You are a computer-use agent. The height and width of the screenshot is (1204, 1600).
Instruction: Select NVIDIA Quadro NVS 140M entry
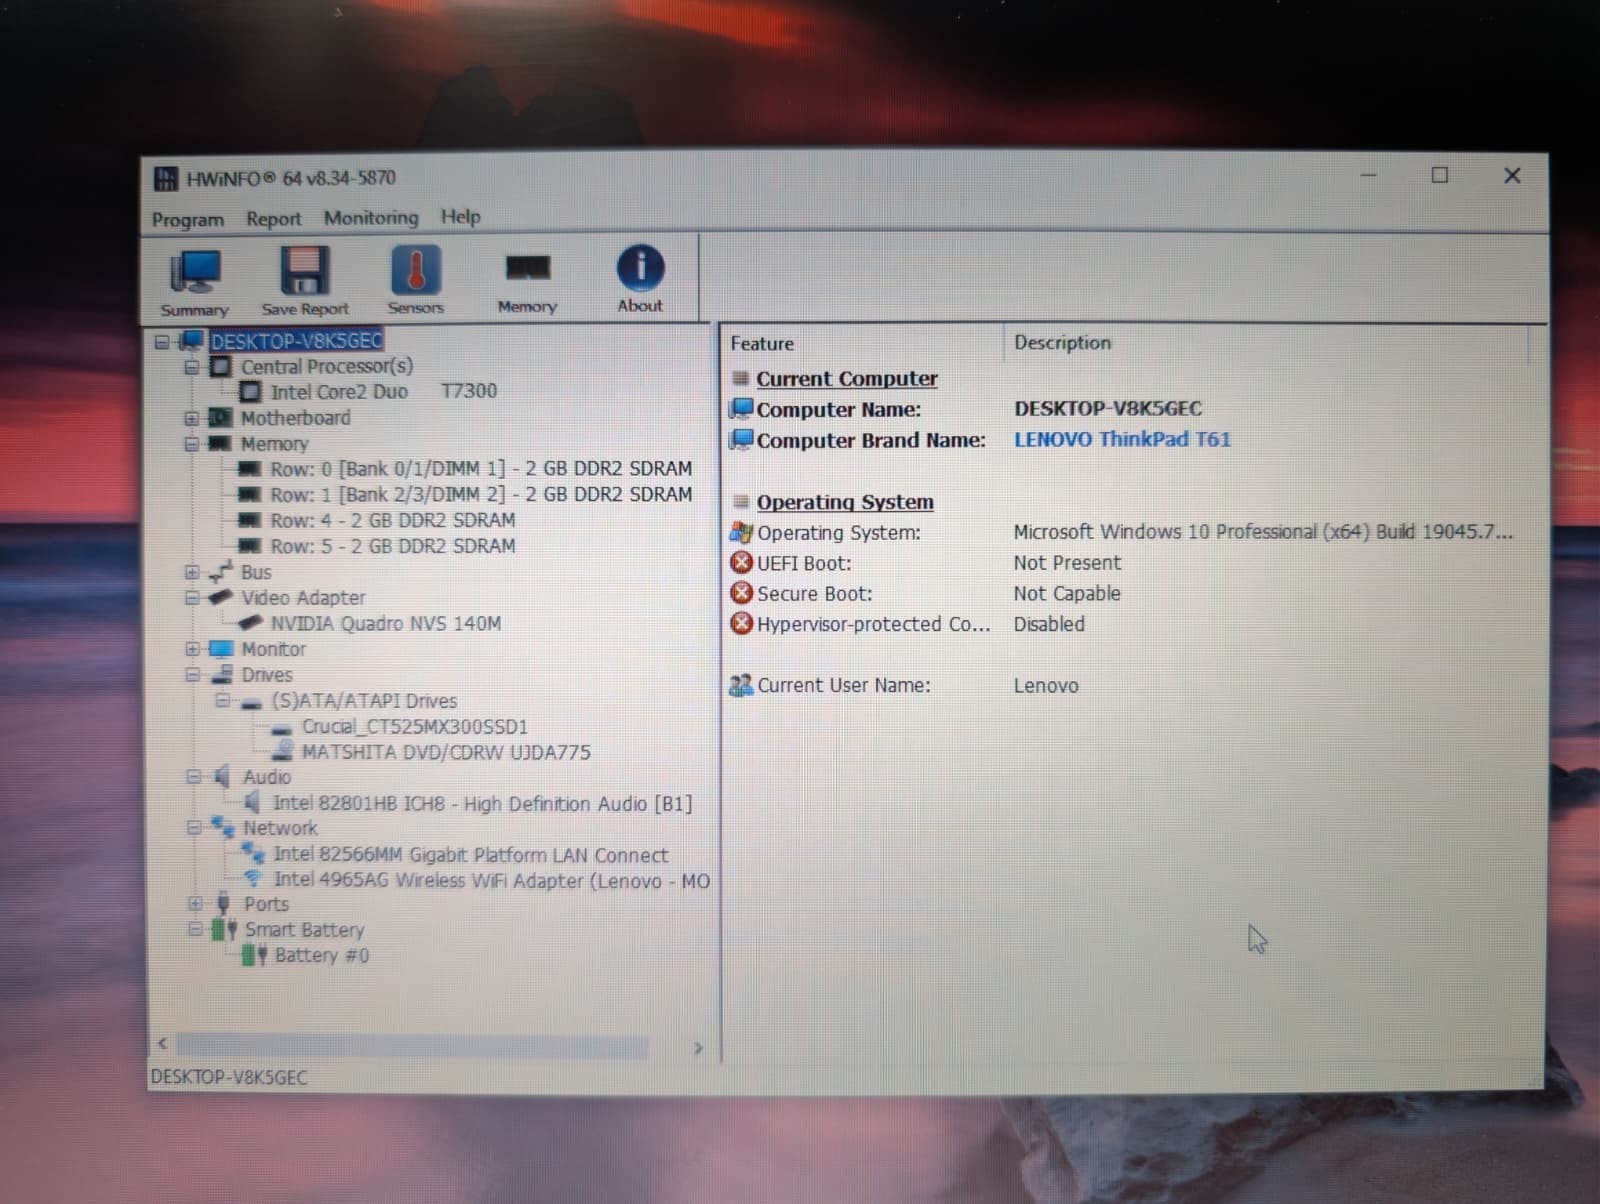coord(386,624)
